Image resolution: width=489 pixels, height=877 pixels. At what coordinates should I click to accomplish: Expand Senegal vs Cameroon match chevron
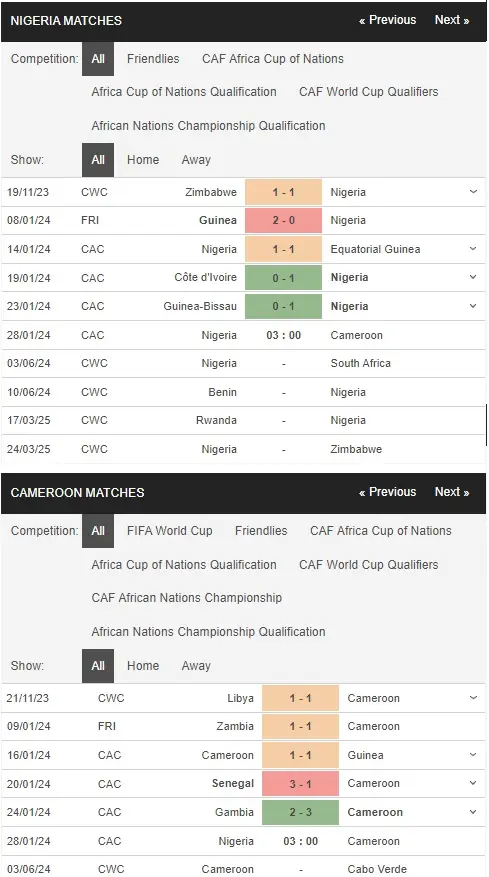[x=473, y=784]
